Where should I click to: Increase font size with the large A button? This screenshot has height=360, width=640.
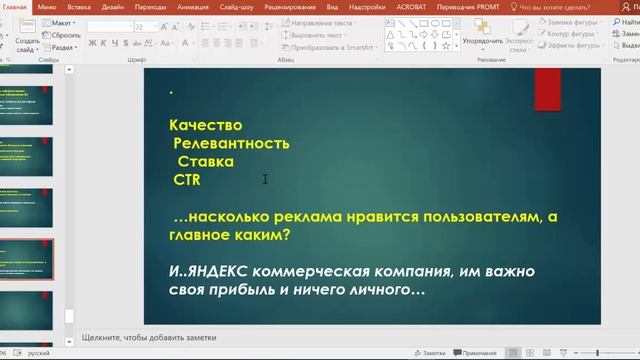(x=164, y=27)
